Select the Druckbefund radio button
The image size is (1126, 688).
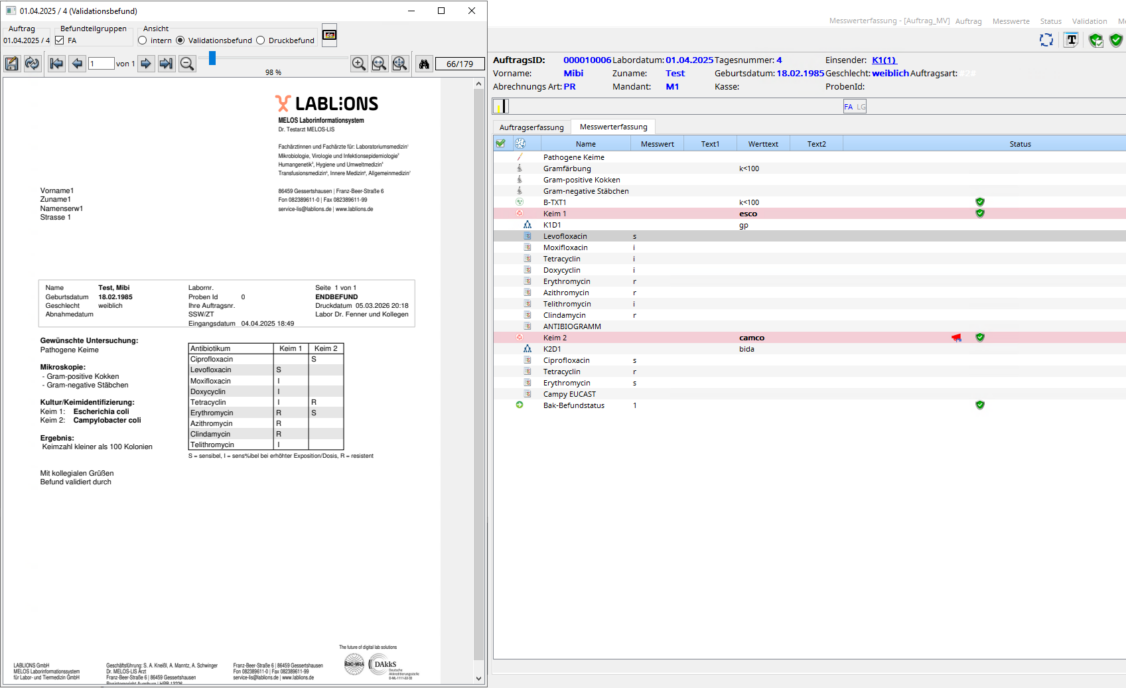261,41
